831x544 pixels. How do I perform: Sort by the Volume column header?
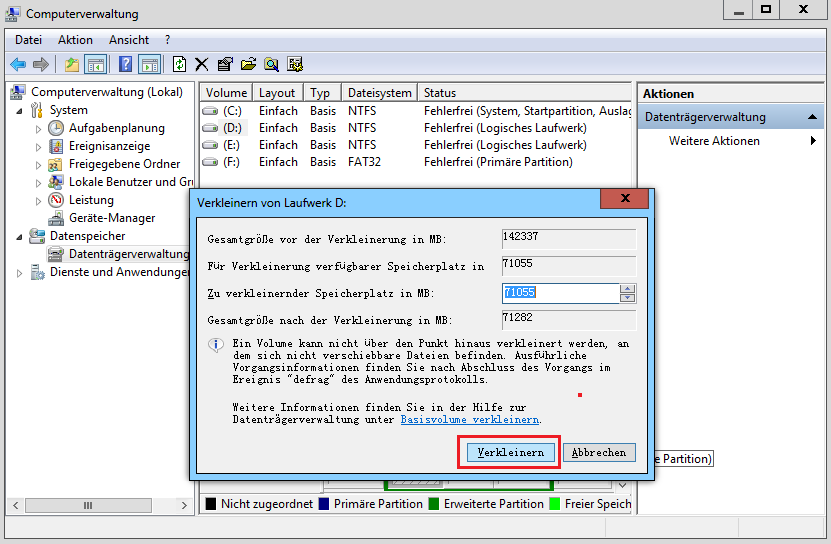click(226, 93)
